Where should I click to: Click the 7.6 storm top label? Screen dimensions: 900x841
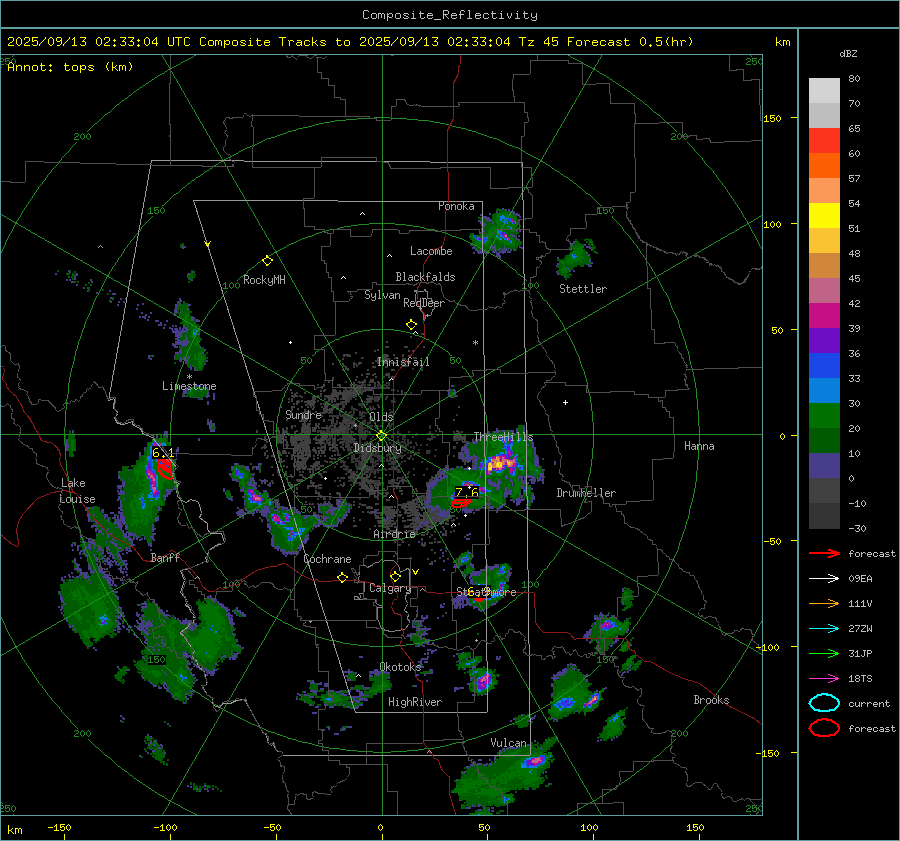pos(467,492)
